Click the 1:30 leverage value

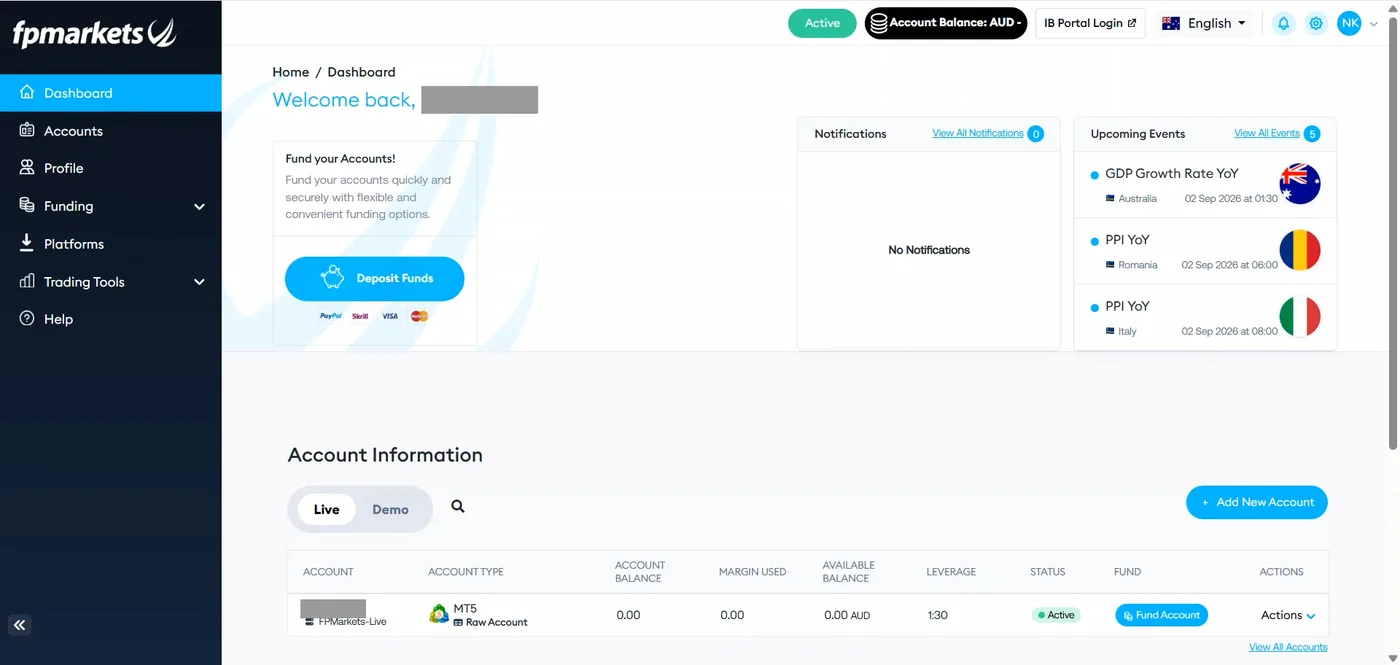(937, 615)
